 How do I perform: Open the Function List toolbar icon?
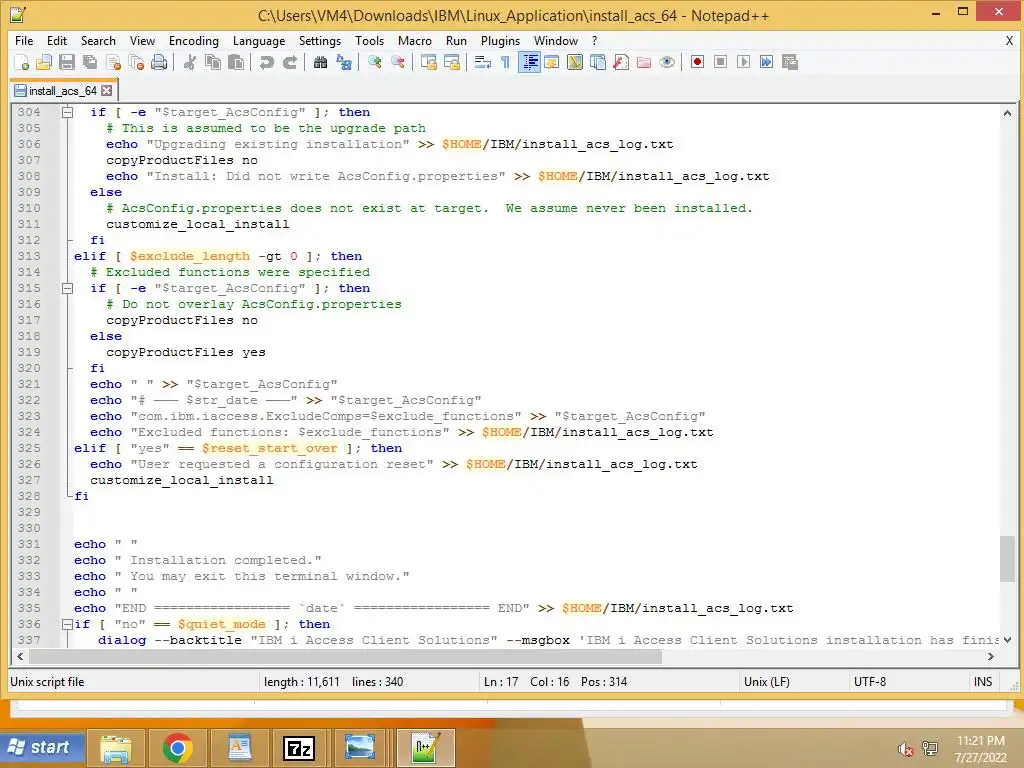(x=621, y=62)
